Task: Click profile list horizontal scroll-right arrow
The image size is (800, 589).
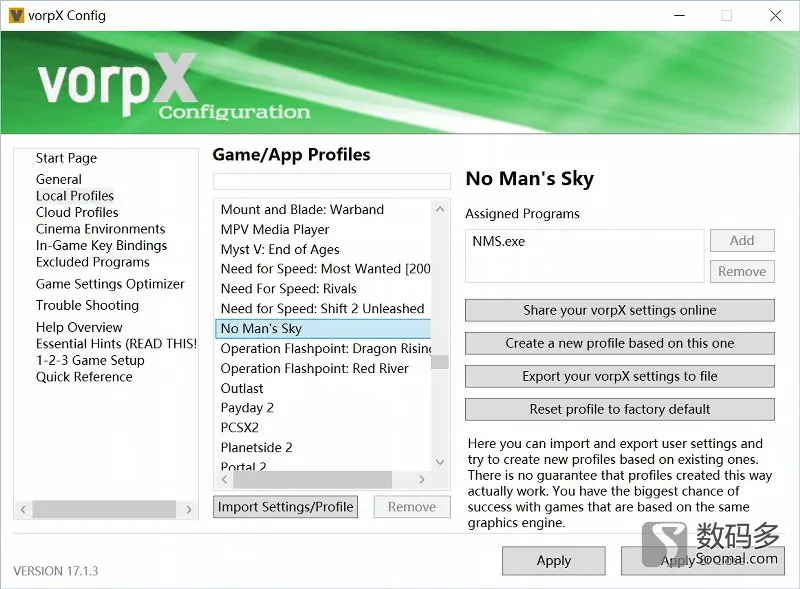Action: click(421, 479)
